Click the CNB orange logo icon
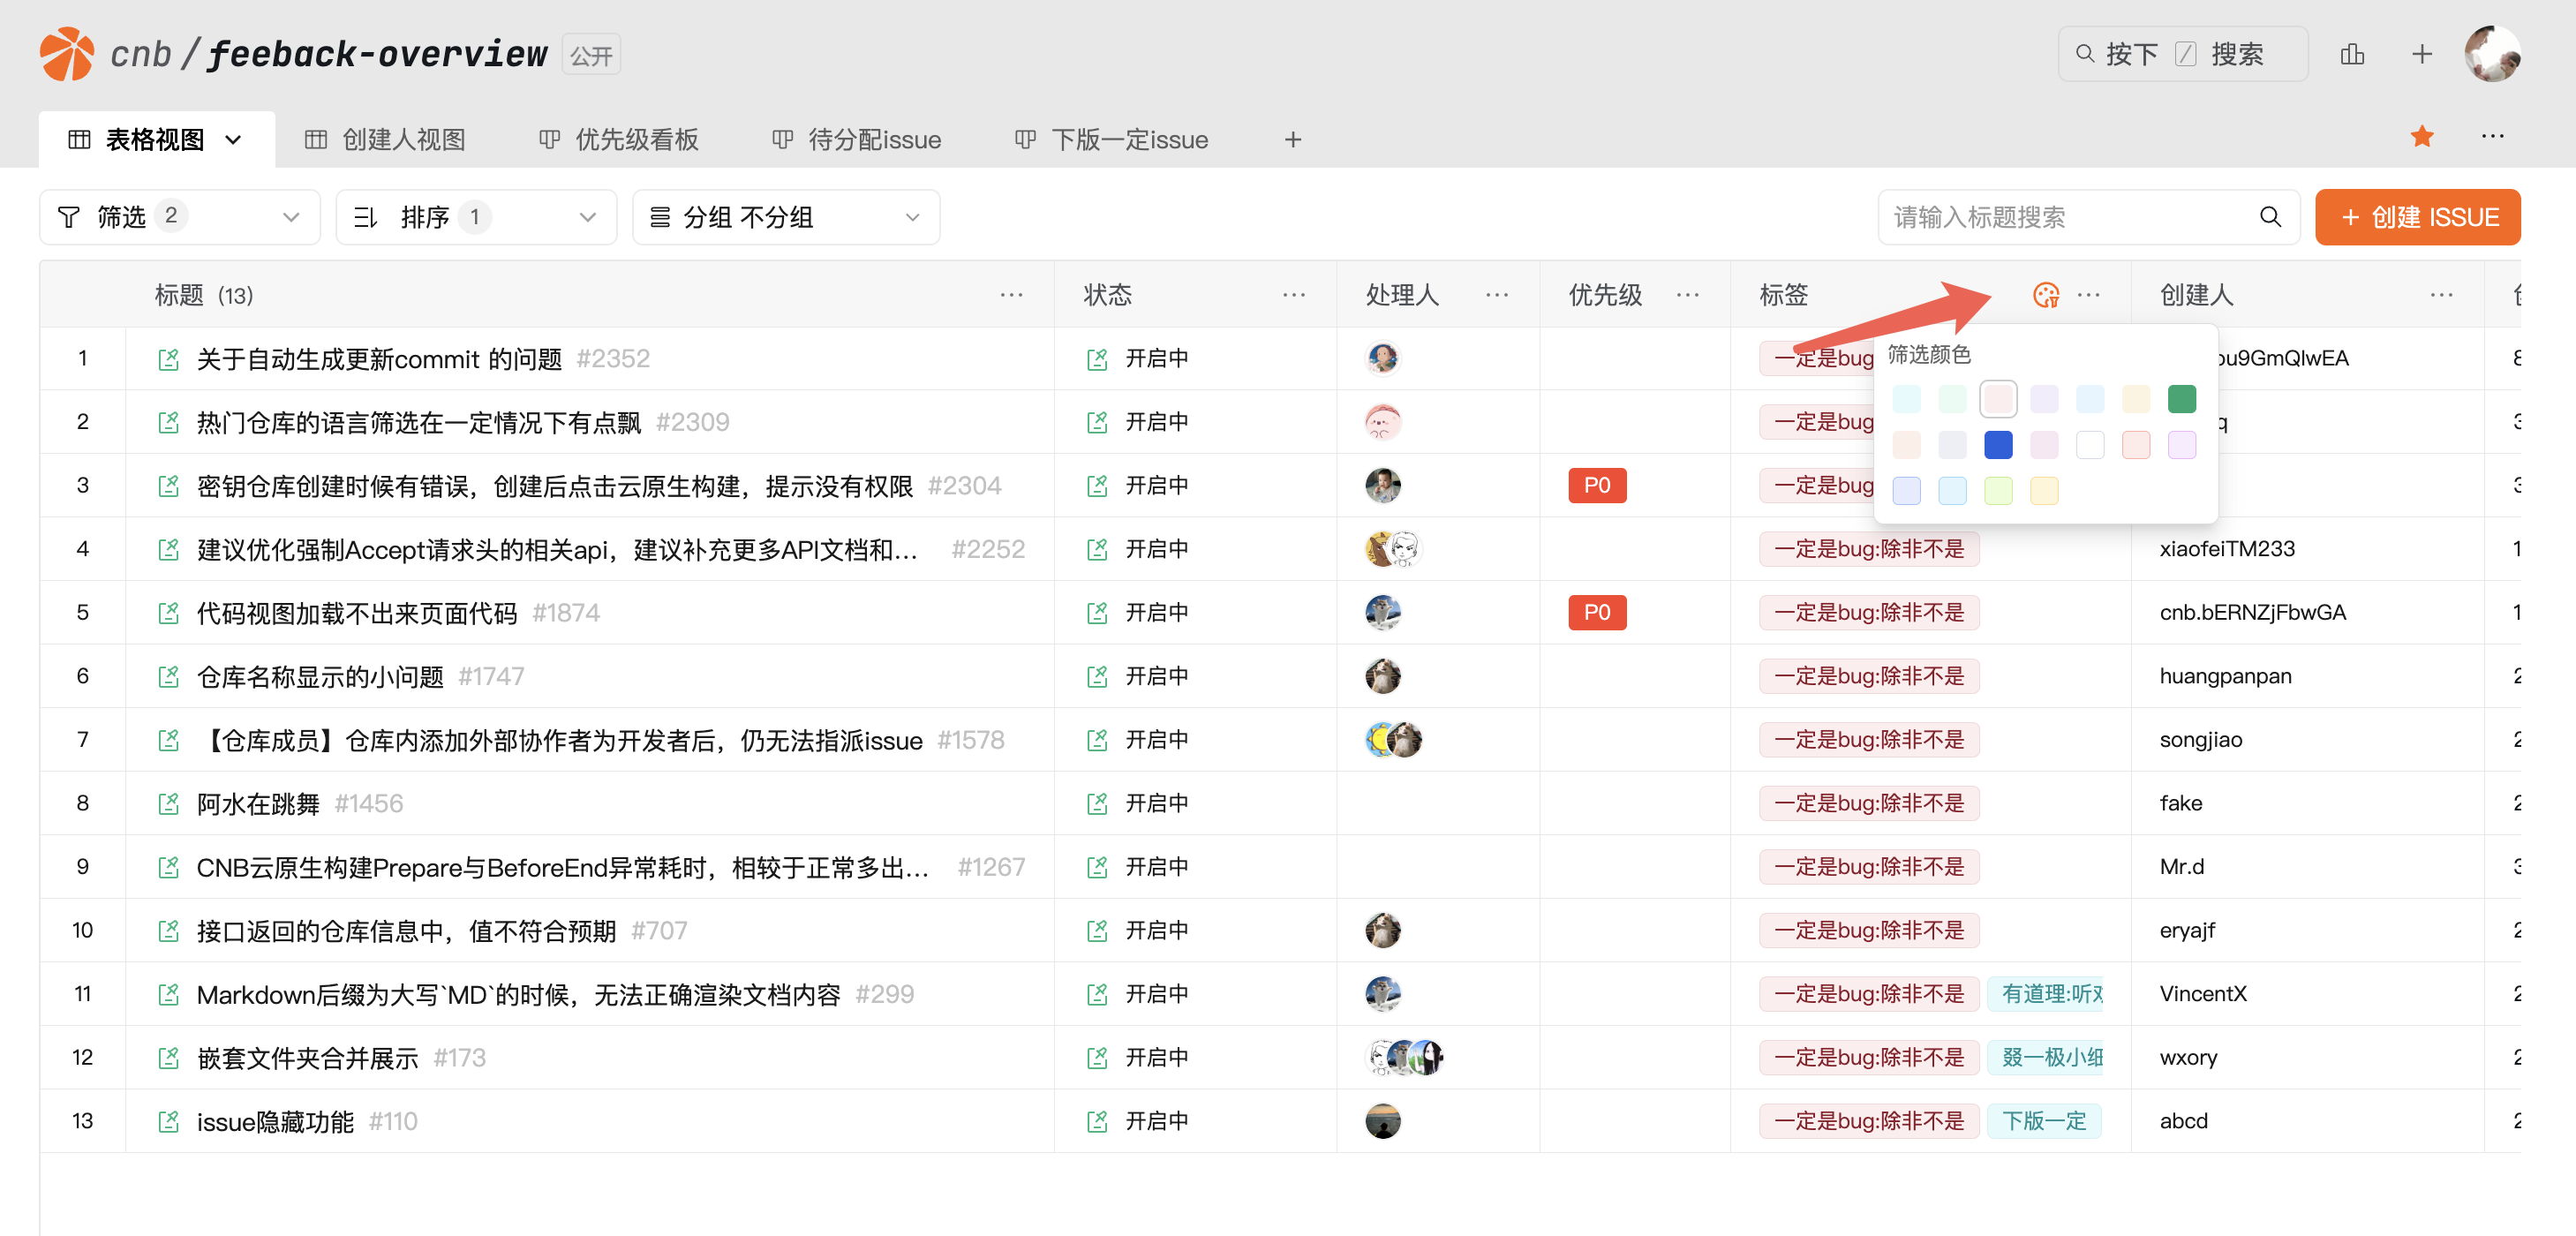 (x=67, y=54)
